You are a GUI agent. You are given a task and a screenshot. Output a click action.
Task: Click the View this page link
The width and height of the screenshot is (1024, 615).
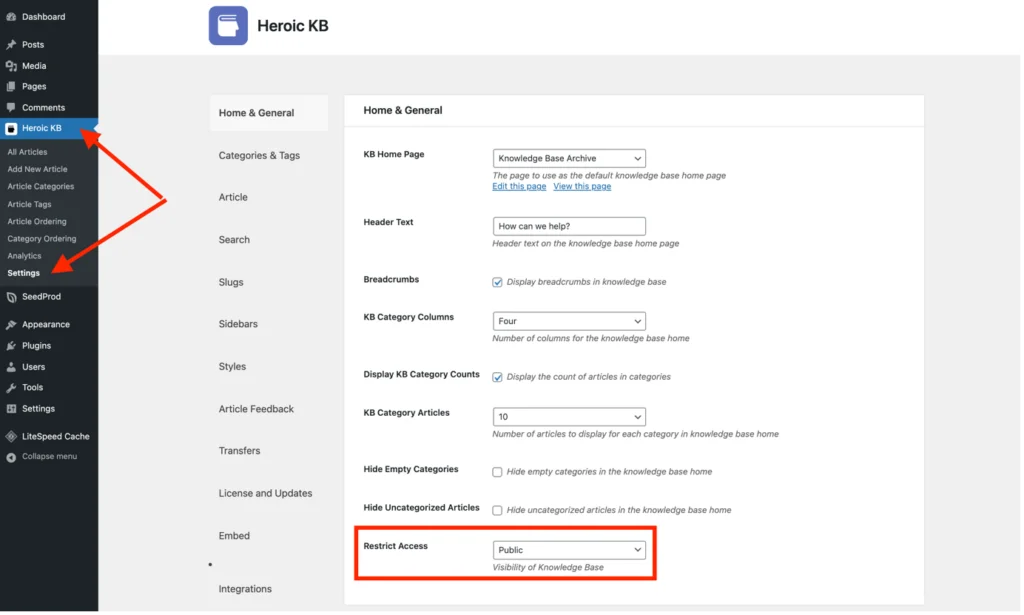[x=584, y=187]
